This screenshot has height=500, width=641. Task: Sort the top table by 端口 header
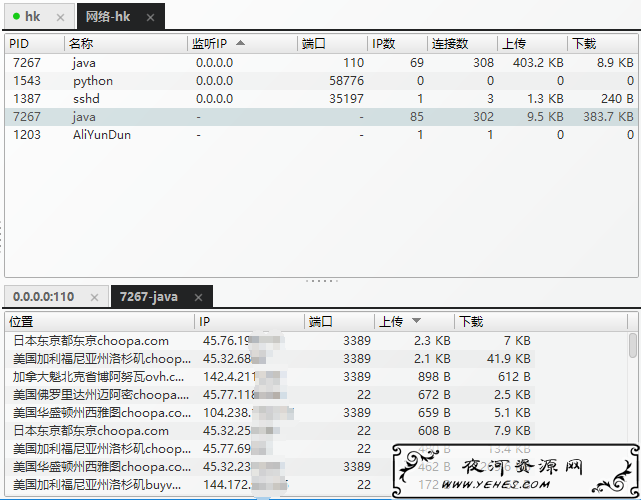tap(332, 43)
